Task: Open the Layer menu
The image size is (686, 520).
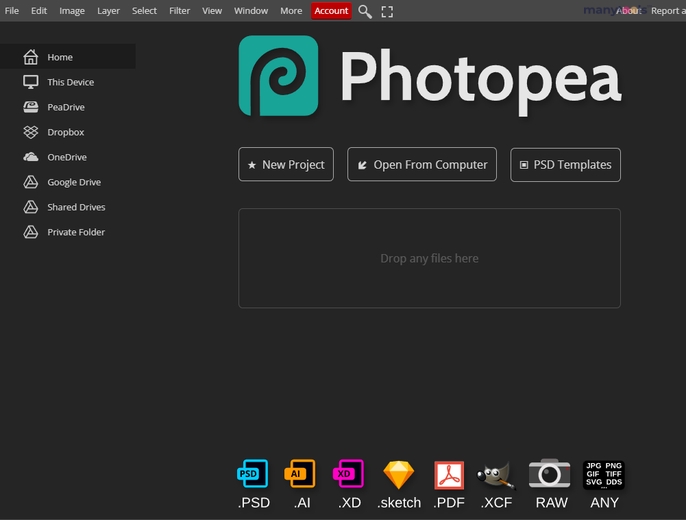Action: pyautogui.click(x=108, y=11)
